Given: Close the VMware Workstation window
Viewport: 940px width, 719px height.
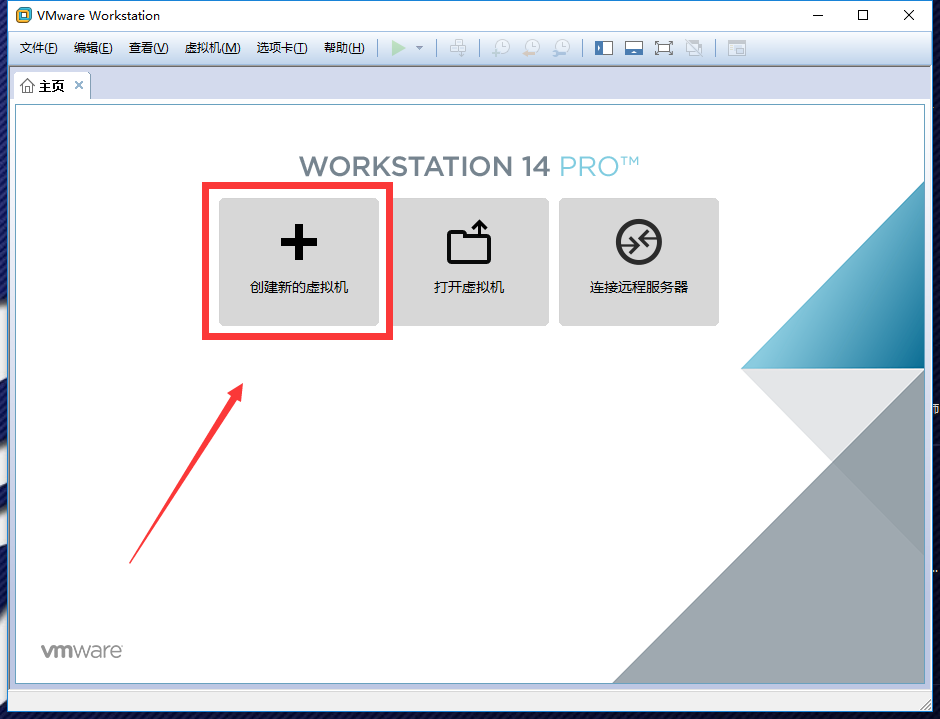Looking at the screenshot, I should pyautogui.click(x=909, y=16).
